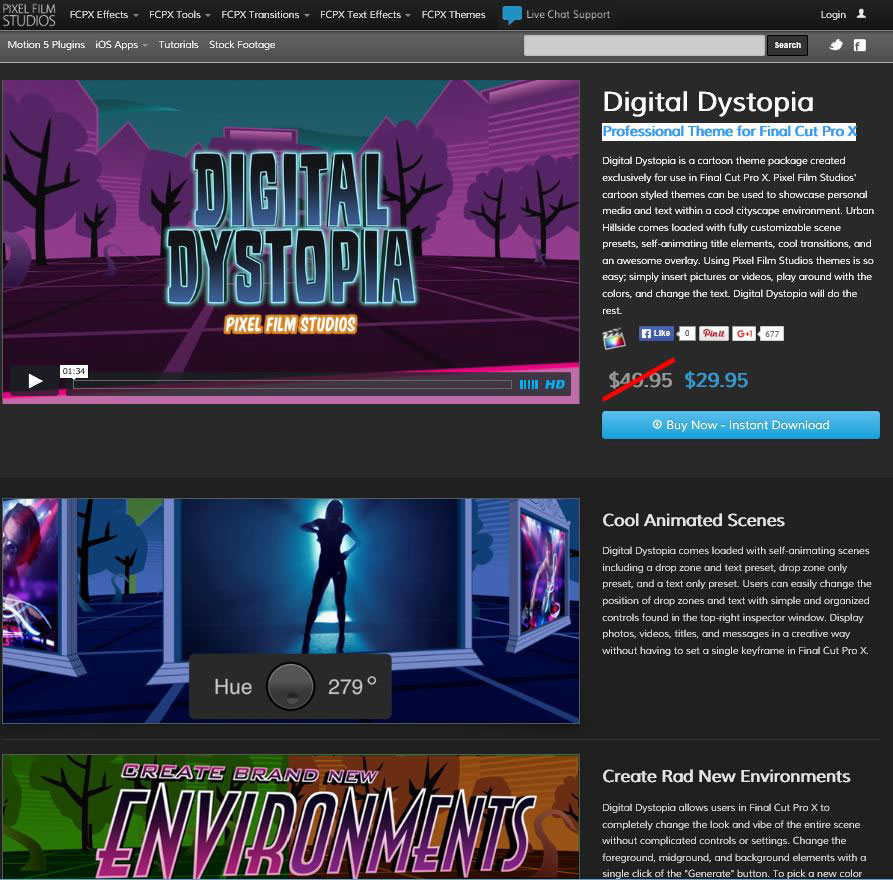Toggle HD quality on the video player
The height and width of the screenshot is (880, 893).
[555, 384]
